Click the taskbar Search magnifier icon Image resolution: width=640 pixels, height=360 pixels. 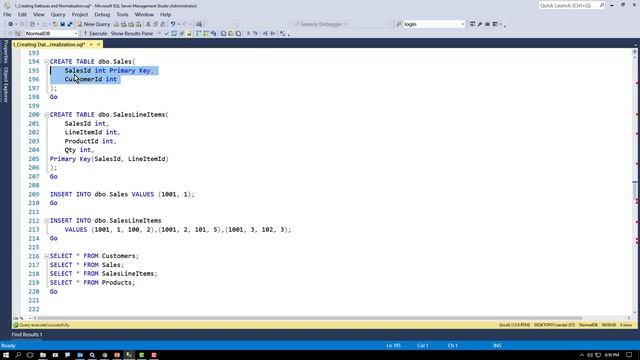point(18,355)
